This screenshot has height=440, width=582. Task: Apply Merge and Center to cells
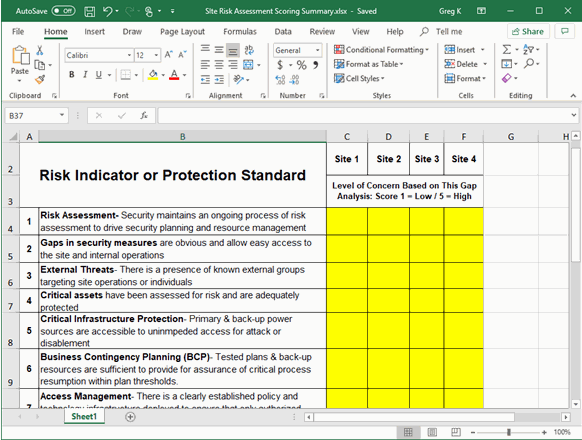tap(248, 65)
